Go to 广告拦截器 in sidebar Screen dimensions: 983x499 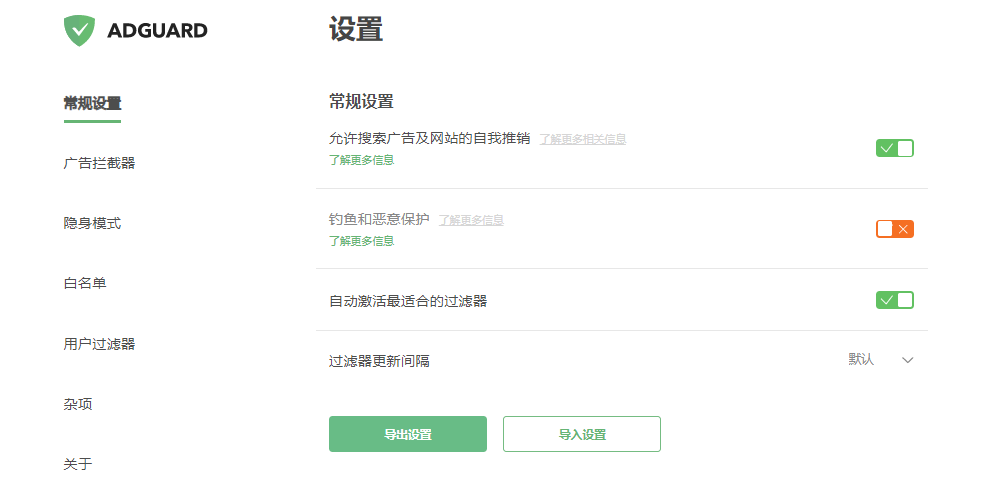click(x=99, y=163)
